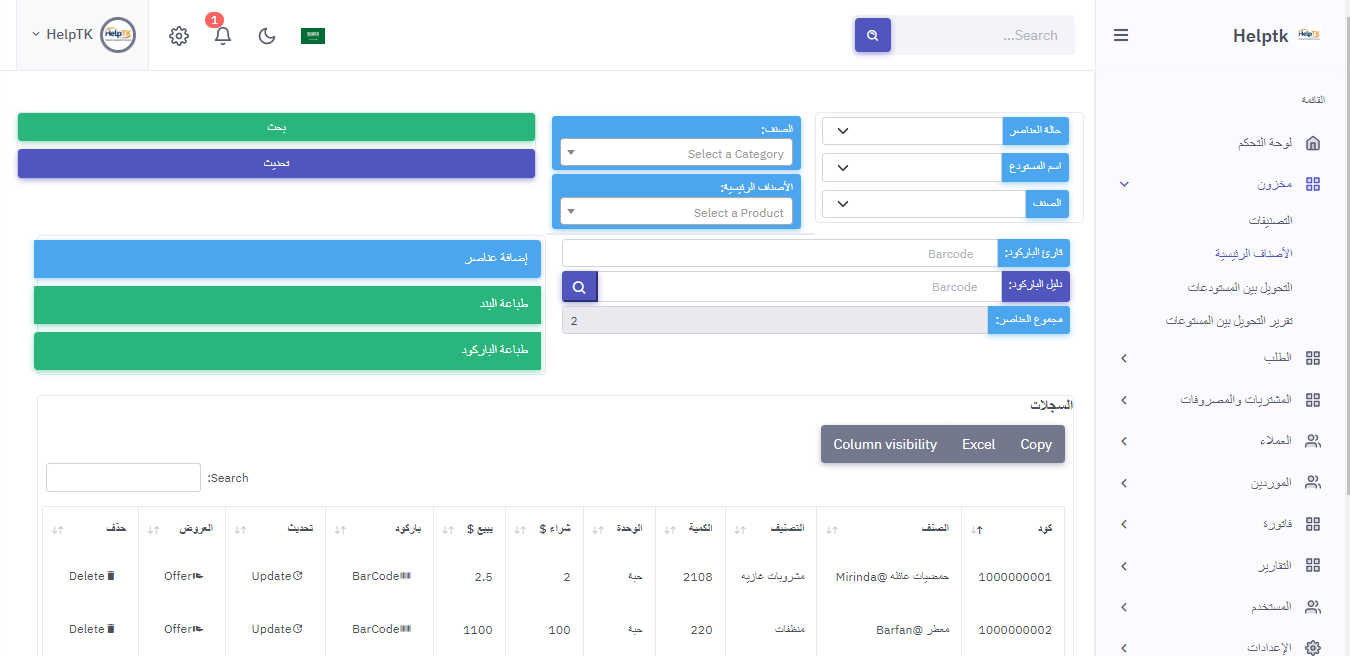The image size is (1350, 656).
Task: Expand the اسم المستودع dropdown
Action: coord(911,167)
